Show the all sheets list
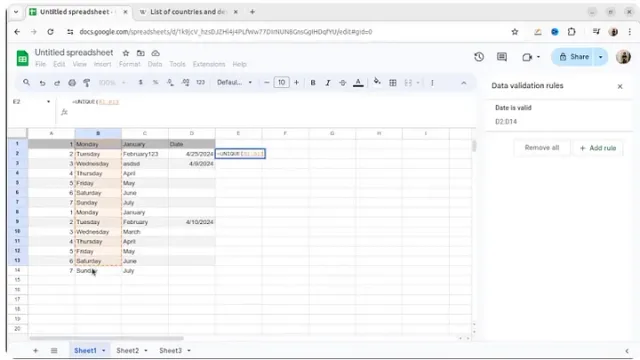The image size is (640, 360). 54,351
